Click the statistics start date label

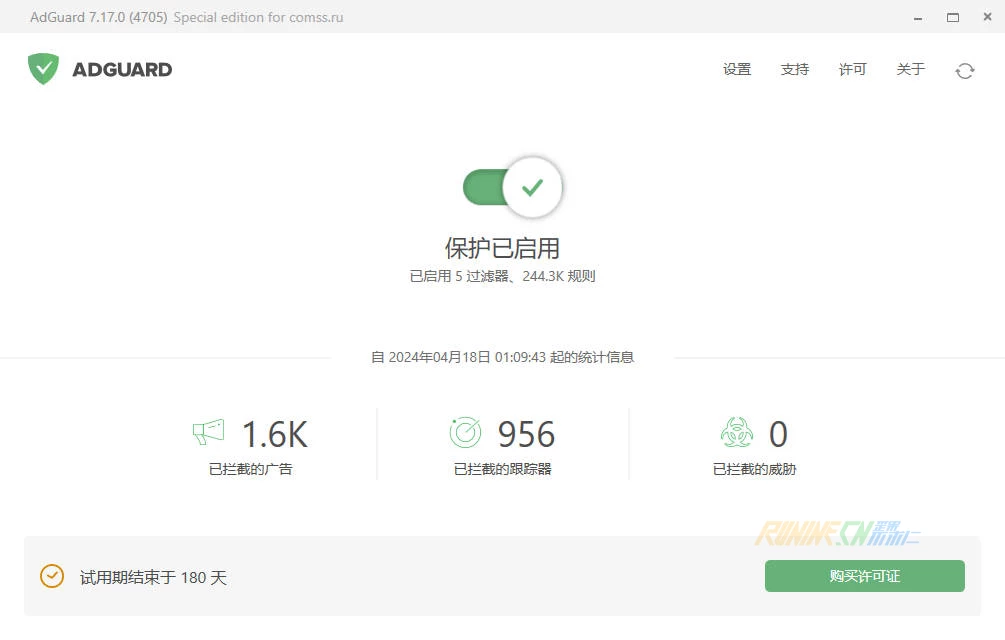[502, 357]
